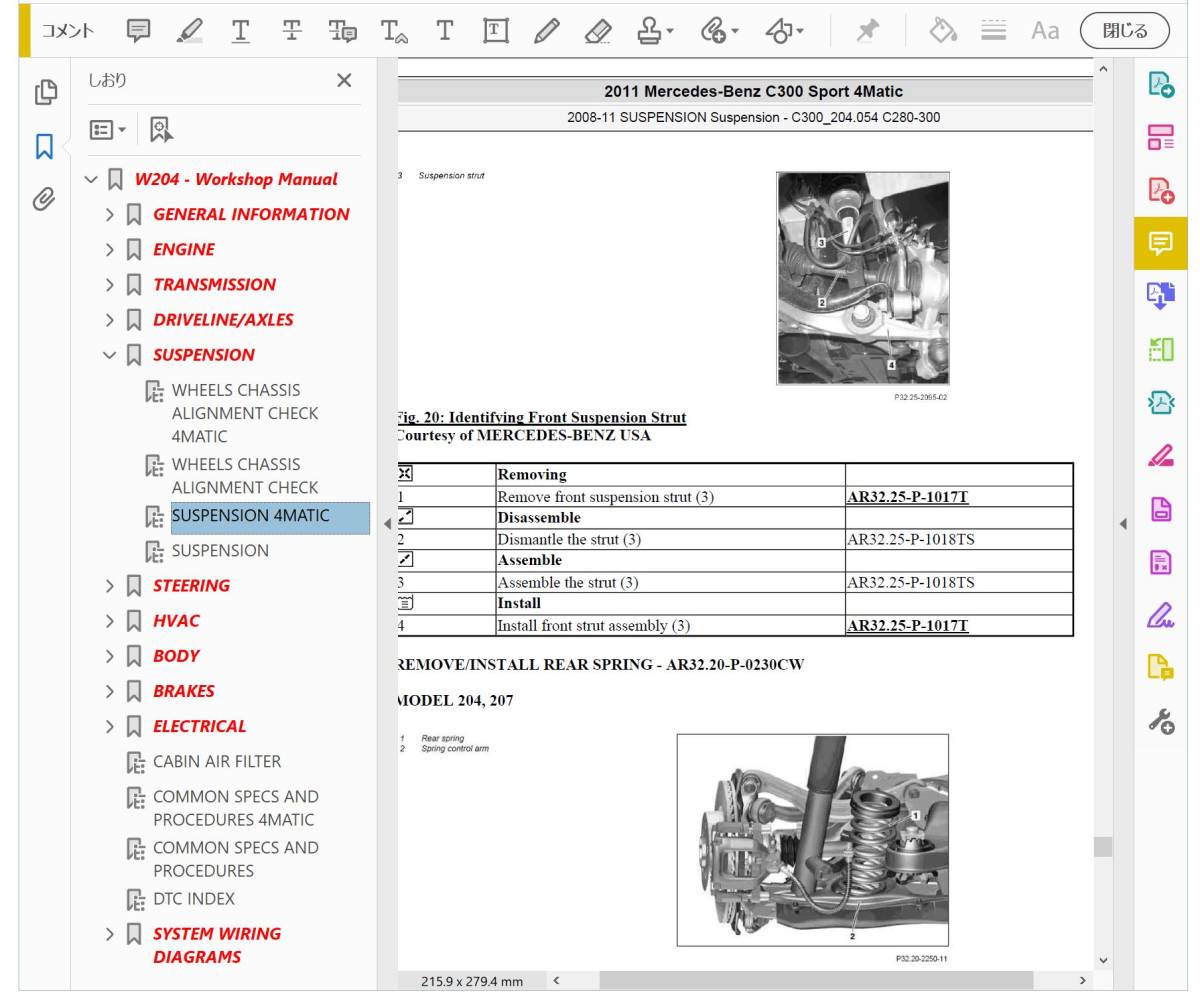This screenshot has width=1200, height=1006.
Task: Click the rear spring diagram image
Action: click(x=813, y=840)
